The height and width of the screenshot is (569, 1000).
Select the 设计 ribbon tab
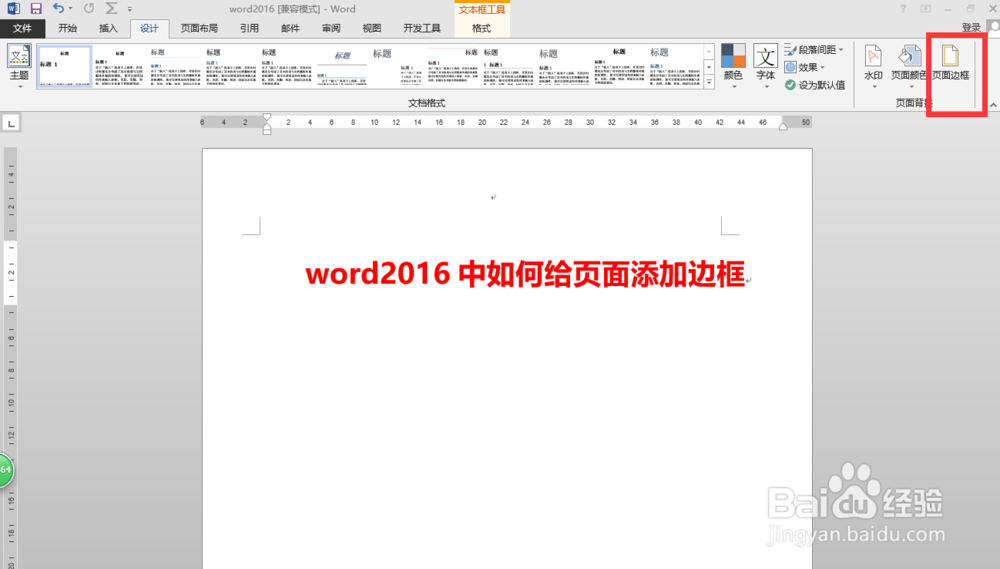pyautogui.click(x=149, y=28)
